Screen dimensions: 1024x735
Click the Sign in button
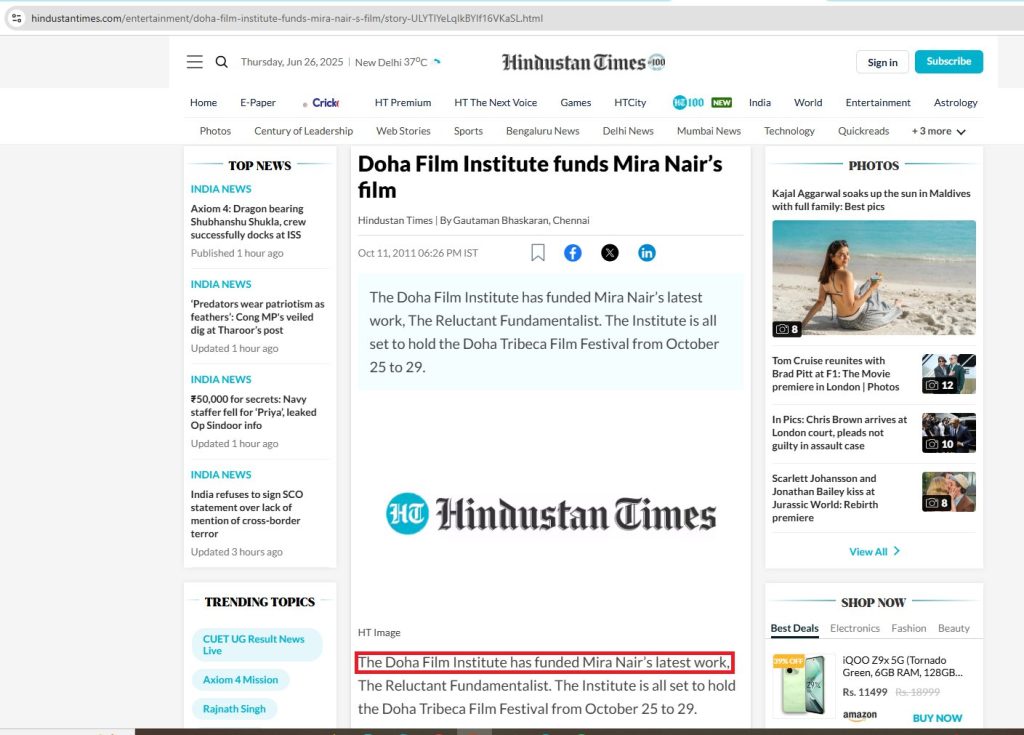click(x=882, y=62)
